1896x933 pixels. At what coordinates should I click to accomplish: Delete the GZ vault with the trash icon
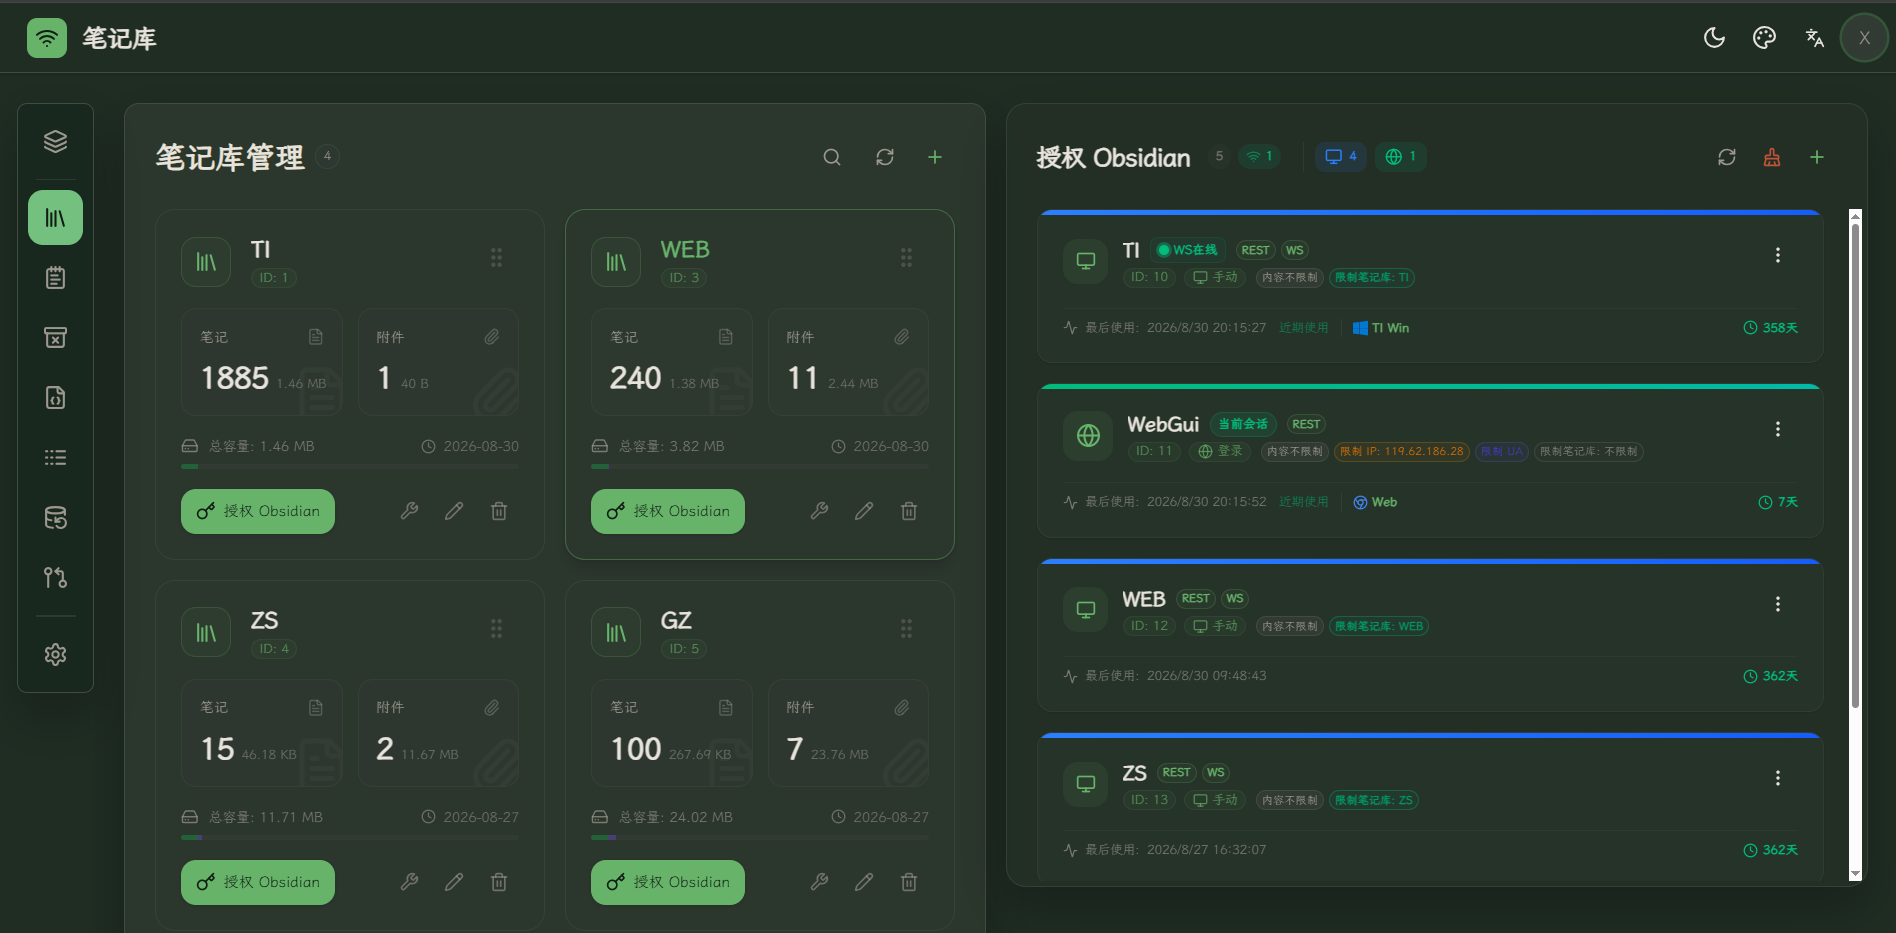point(909,882)
